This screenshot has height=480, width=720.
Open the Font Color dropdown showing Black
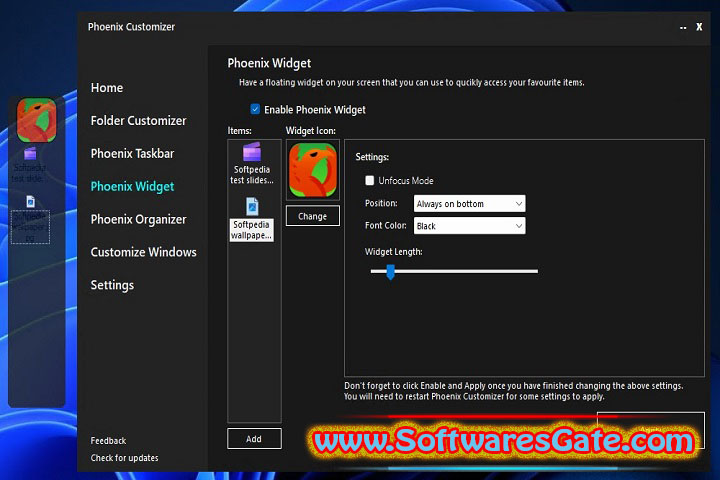click(x=469, y=226)
